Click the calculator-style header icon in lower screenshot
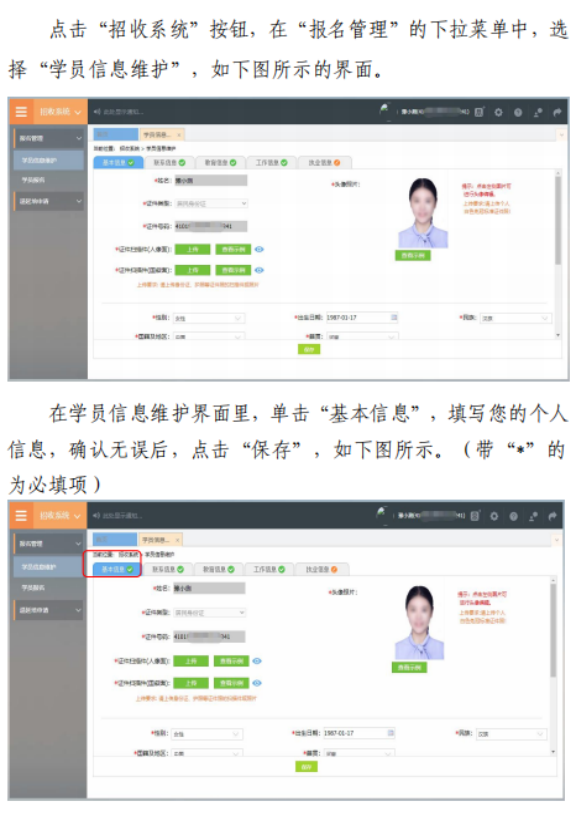Screen dimensions: 576x827 pyautogui.click(x=474, y=516)
